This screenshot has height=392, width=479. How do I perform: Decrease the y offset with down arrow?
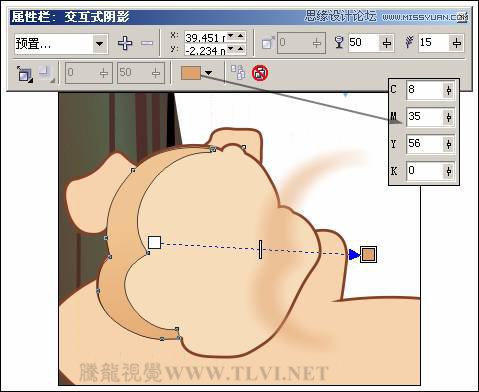coord(231,49)
